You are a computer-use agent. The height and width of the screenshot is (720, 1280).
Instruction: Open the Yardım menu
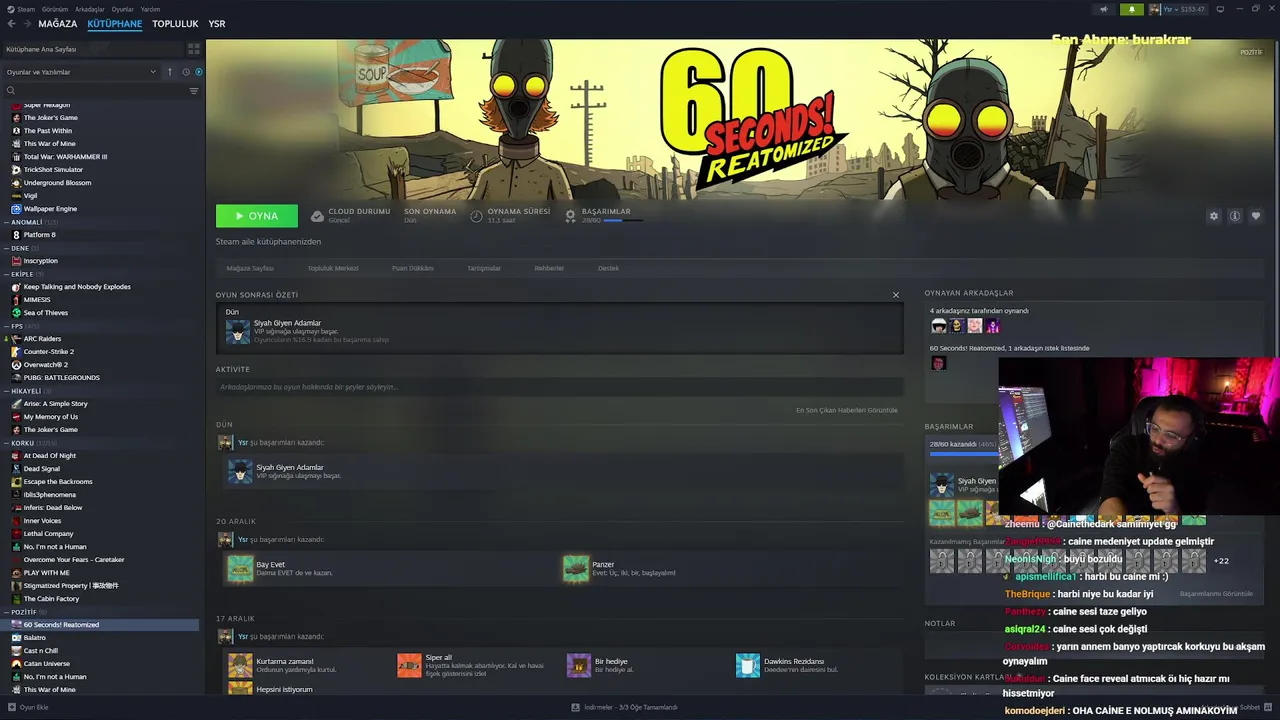[x=150, y=9]
